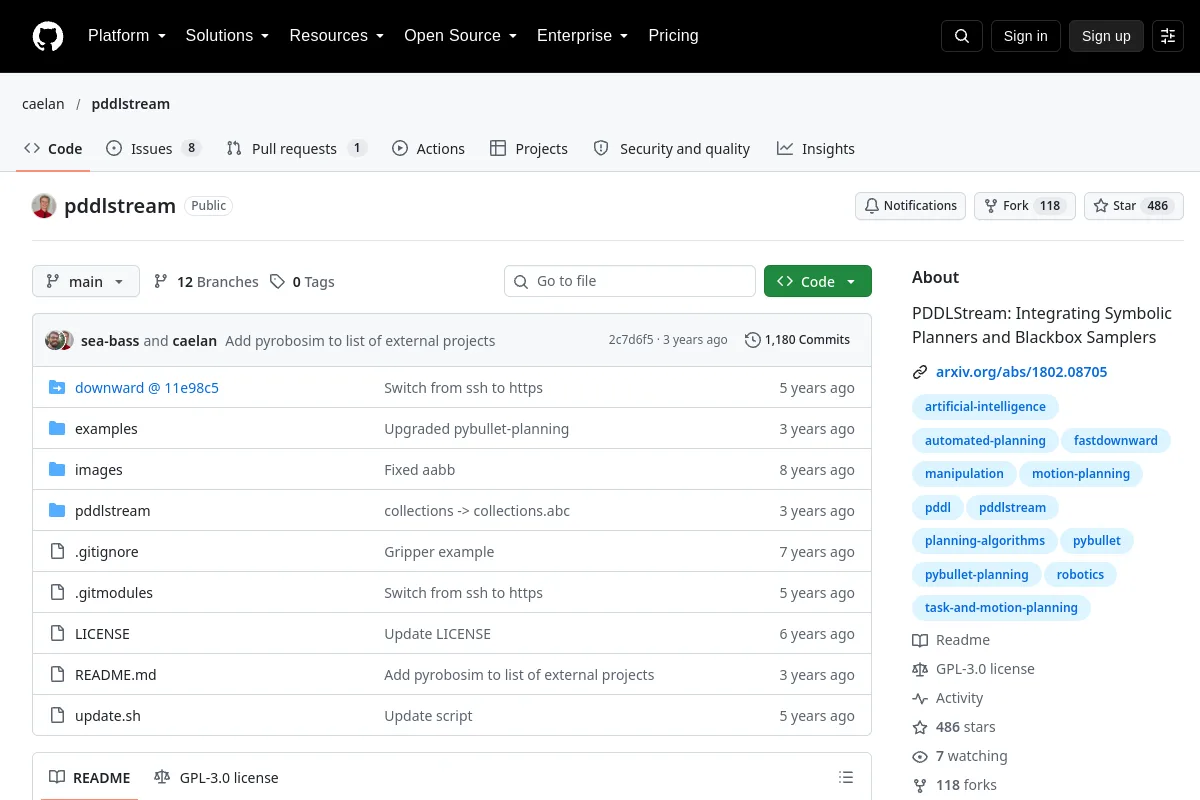Open the examples folder icon

pos(57,429)
